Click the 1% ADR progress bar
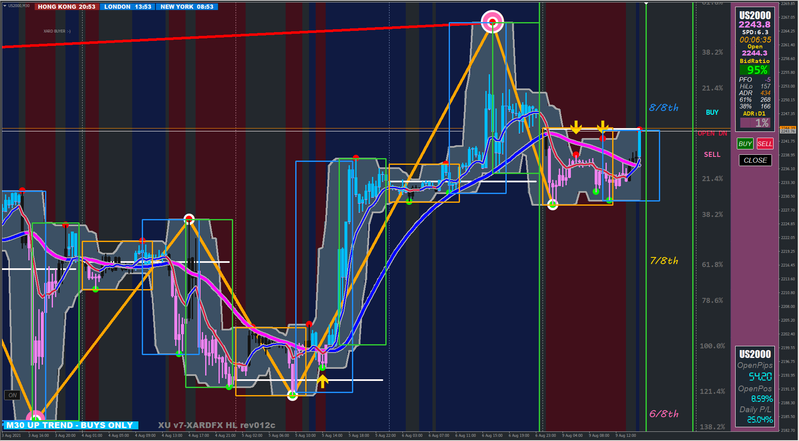Image resolution: width=799 pixels, height=441 pixels. 755,123
